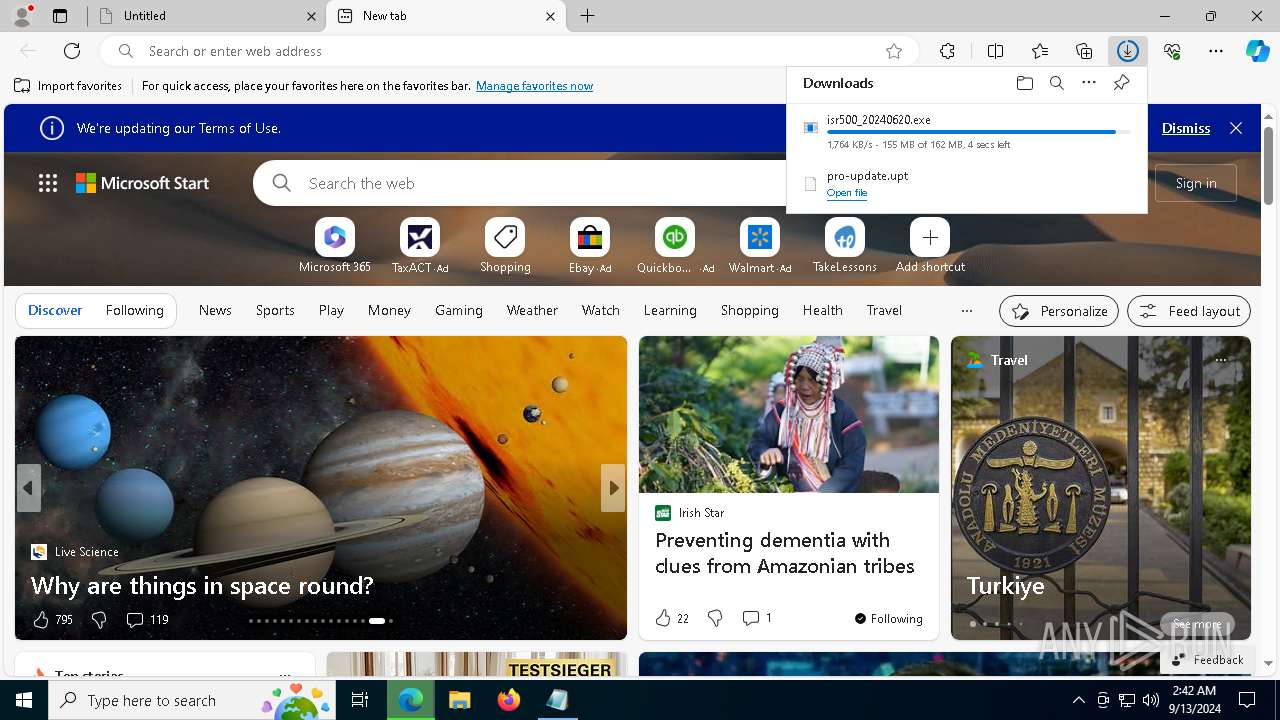Open the Shopping shortcut tile
Image resolution: width=1280 pixels, height=720 pixels.
(505, 246)
